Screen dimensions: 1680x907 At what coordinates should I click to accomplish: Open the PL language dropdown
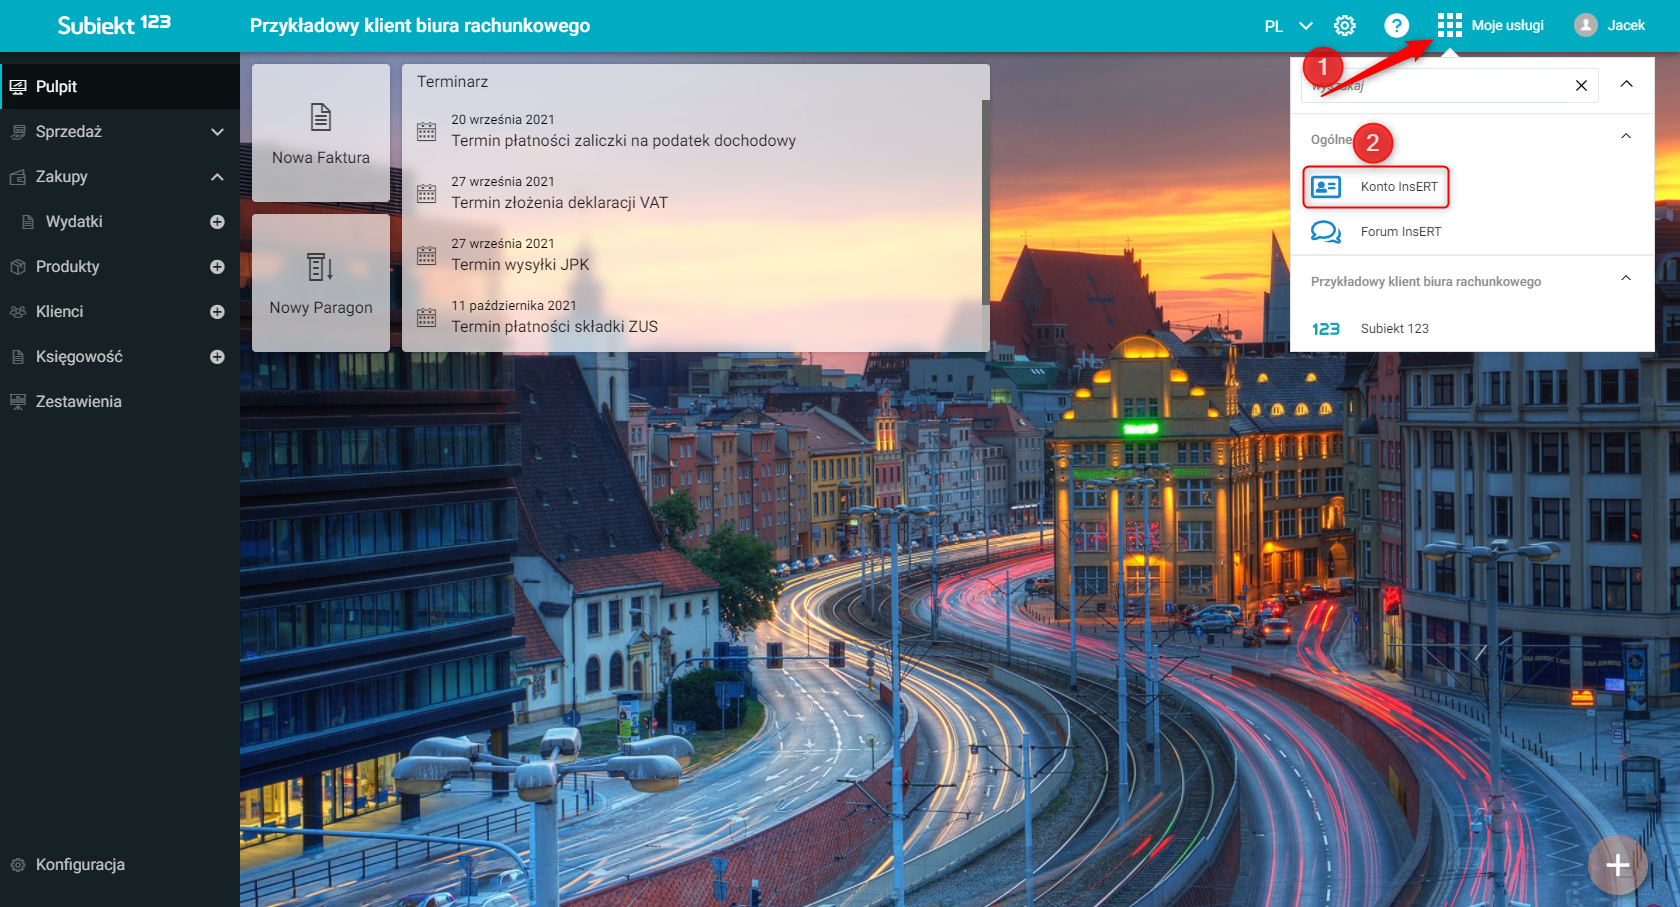[x=1289, y=26]
